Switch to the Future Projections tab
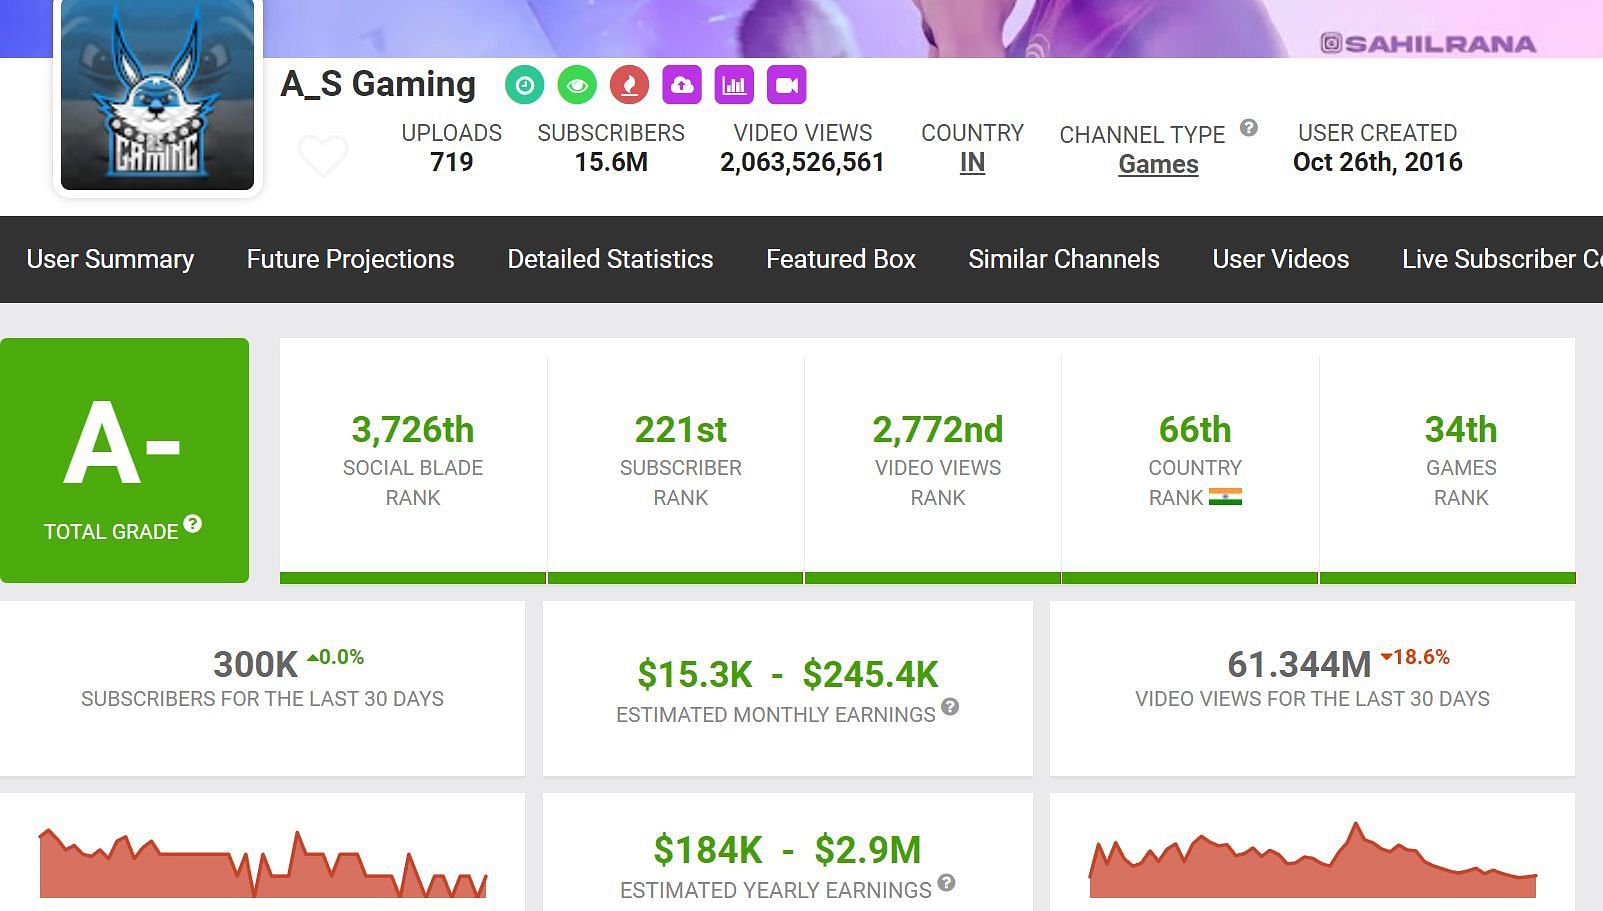This screenshot has height=911, width=1603. 350,259
